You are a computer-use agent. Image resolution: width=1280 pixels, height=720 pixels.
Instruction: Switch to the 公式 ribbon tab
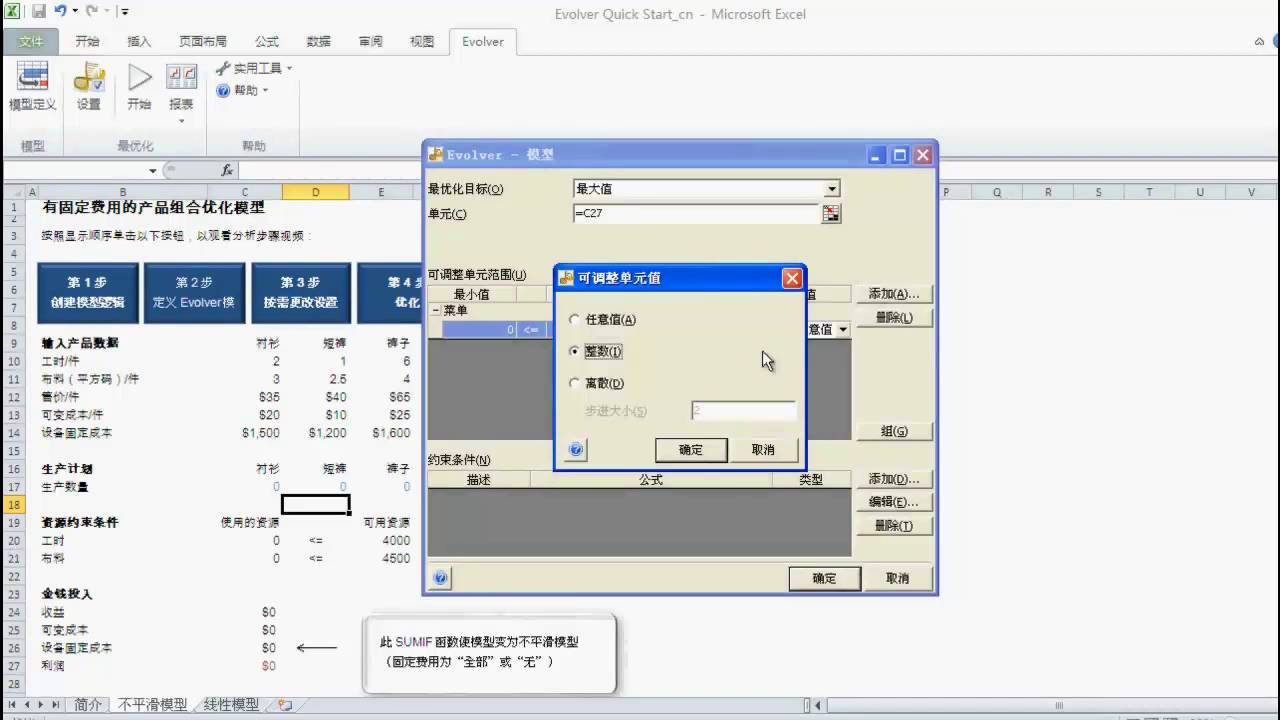coord(267,41)
